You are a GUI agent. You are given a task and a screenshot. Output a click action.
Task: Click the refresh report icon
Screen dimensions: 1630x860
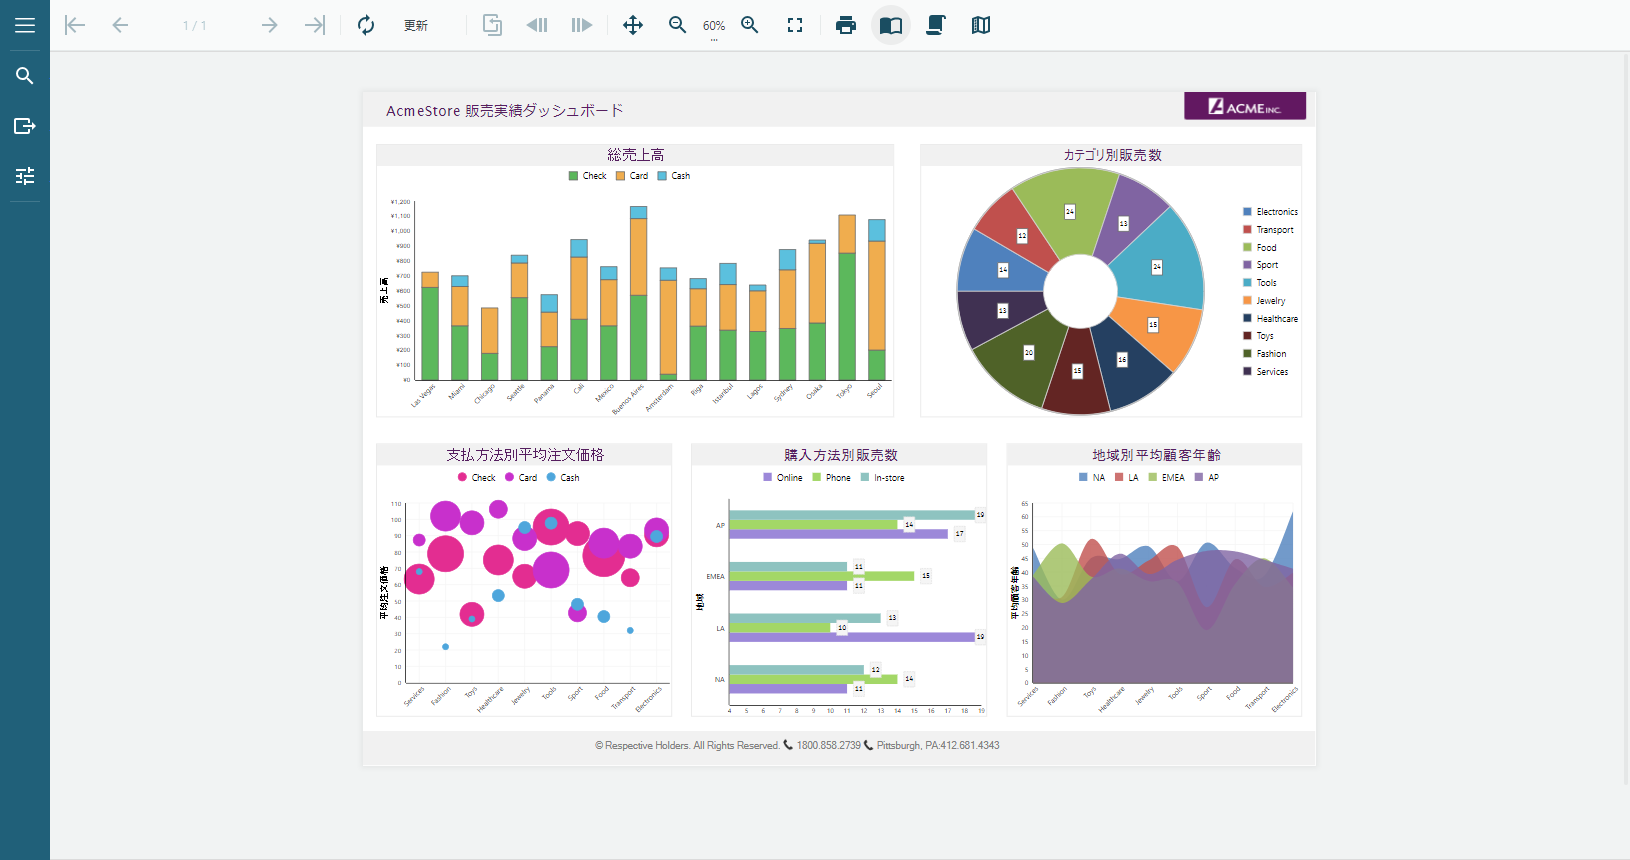[x=366, y=25]
